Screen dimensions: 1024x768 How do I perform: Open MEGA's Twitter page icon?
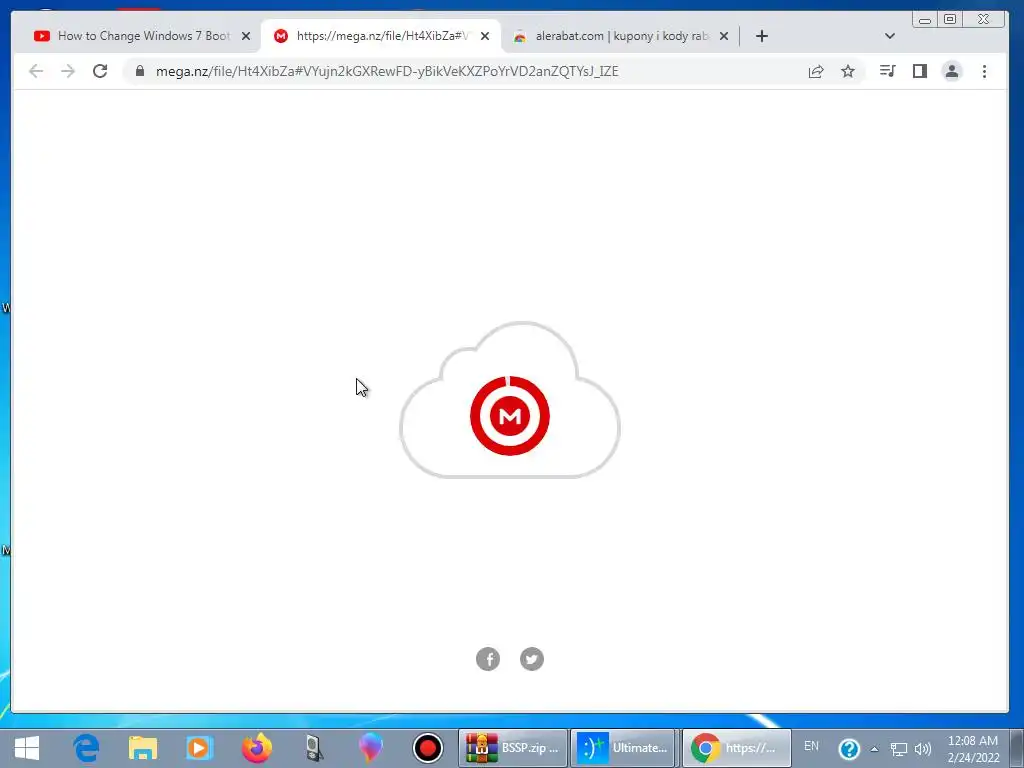click(532, 659)
